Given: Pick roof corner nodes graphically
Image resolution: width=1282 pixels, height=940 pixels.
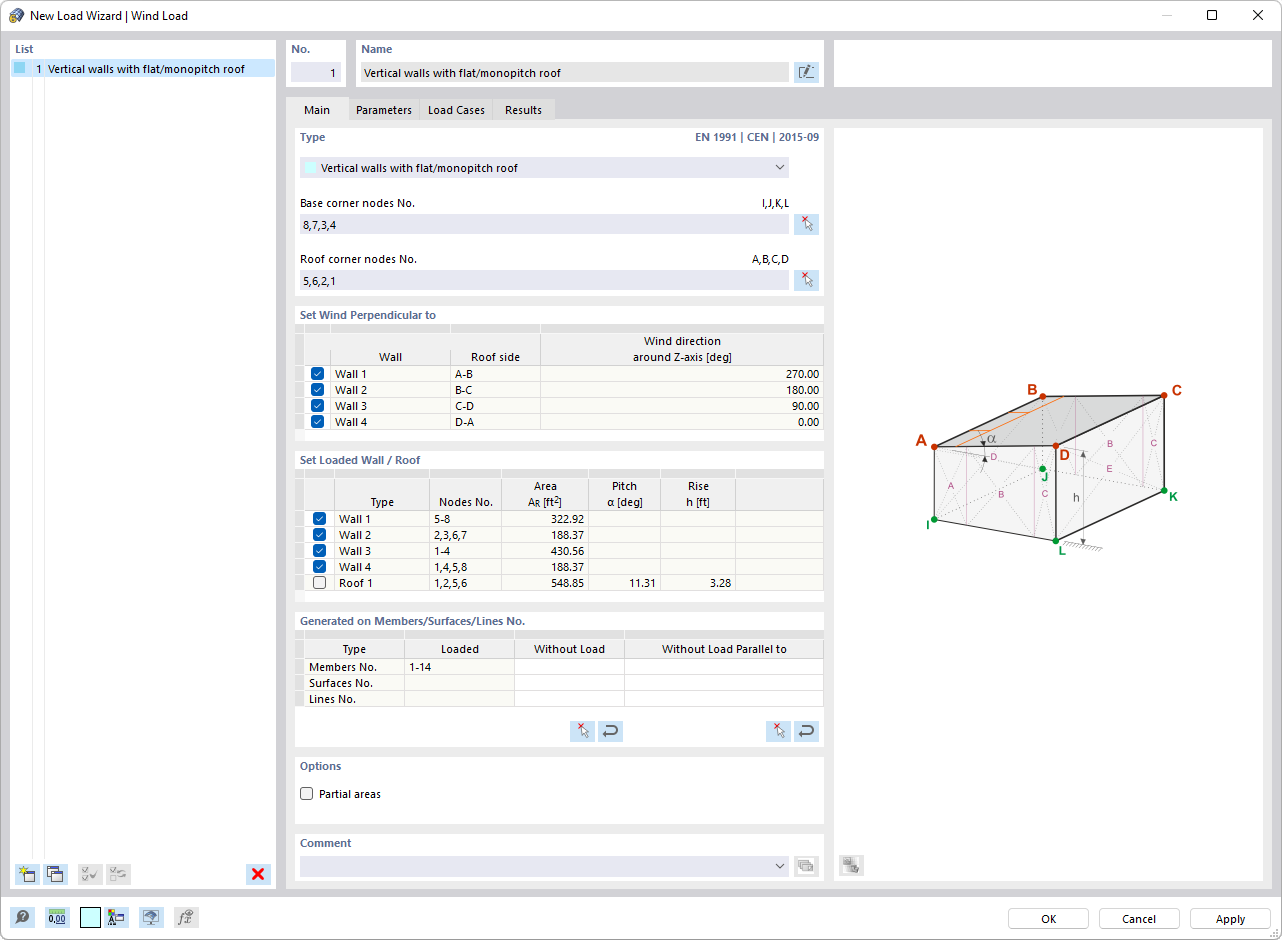Looking at the screenshot, I should point(806,280).
